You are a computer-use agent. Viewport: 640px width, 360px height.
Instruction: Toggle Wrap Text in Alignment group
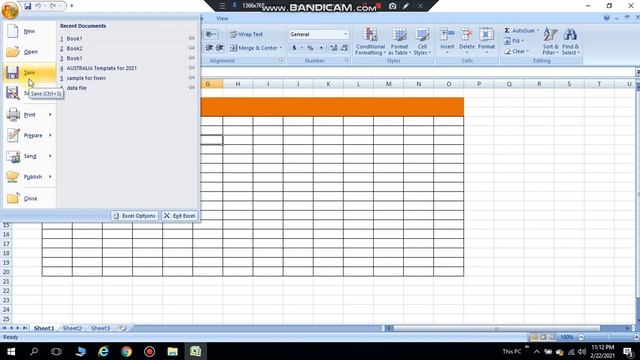tap(246, 34)
